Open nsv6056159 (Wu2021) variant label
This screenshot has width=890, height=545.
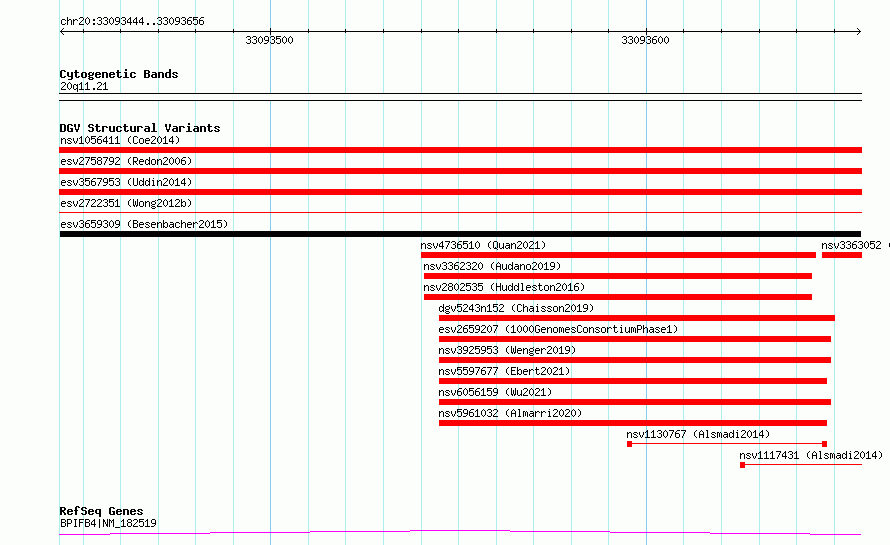pos(495,392)
